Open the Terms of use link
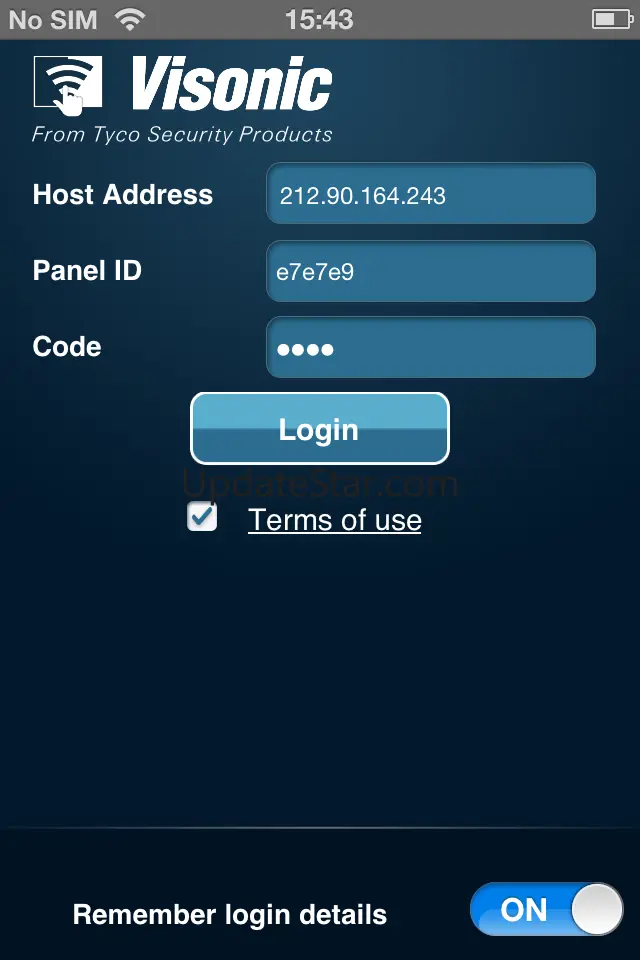The height and width of the screenshot is (960, 640). coord(334,520)
